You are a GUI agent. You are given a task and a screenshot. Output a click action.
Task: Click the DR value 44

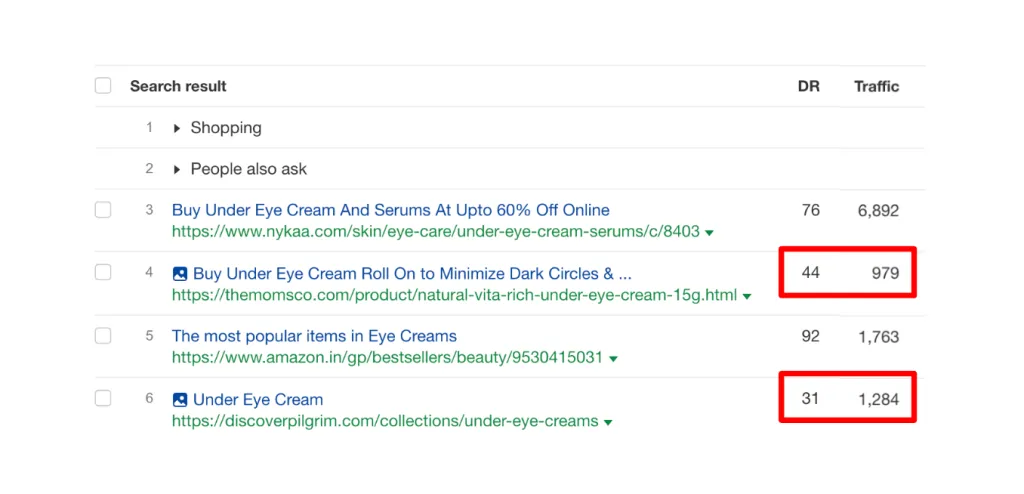(810, 272)
